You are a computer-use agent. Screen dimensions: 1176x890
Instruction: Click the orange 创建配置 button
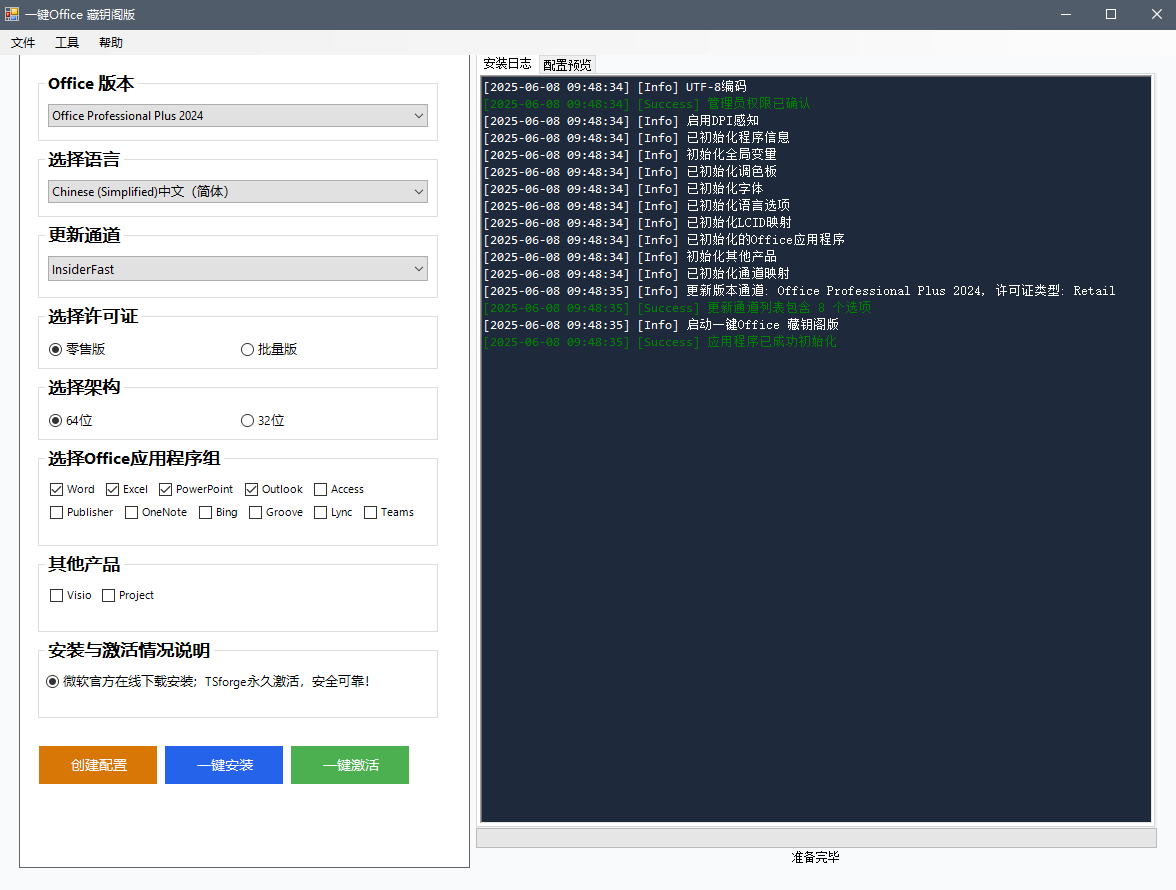tap(98, 765)
